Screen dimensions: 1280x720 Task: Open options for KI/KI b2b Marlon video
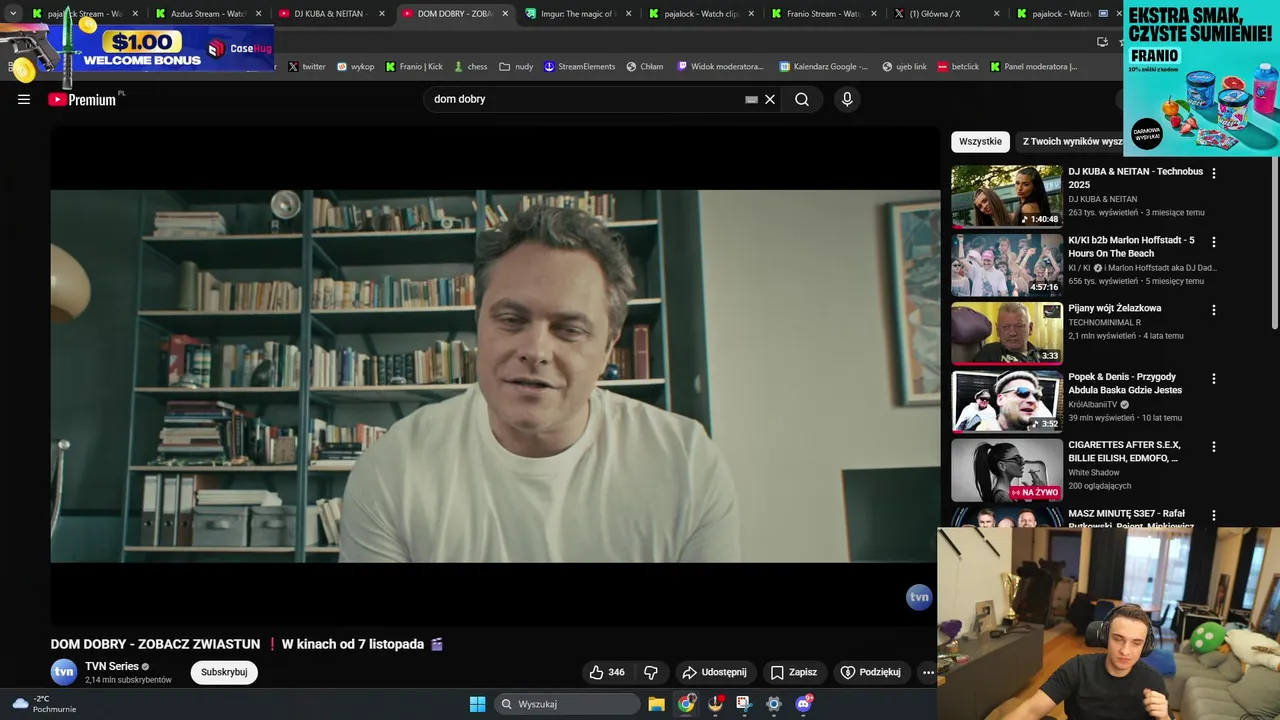point(1214,242)
